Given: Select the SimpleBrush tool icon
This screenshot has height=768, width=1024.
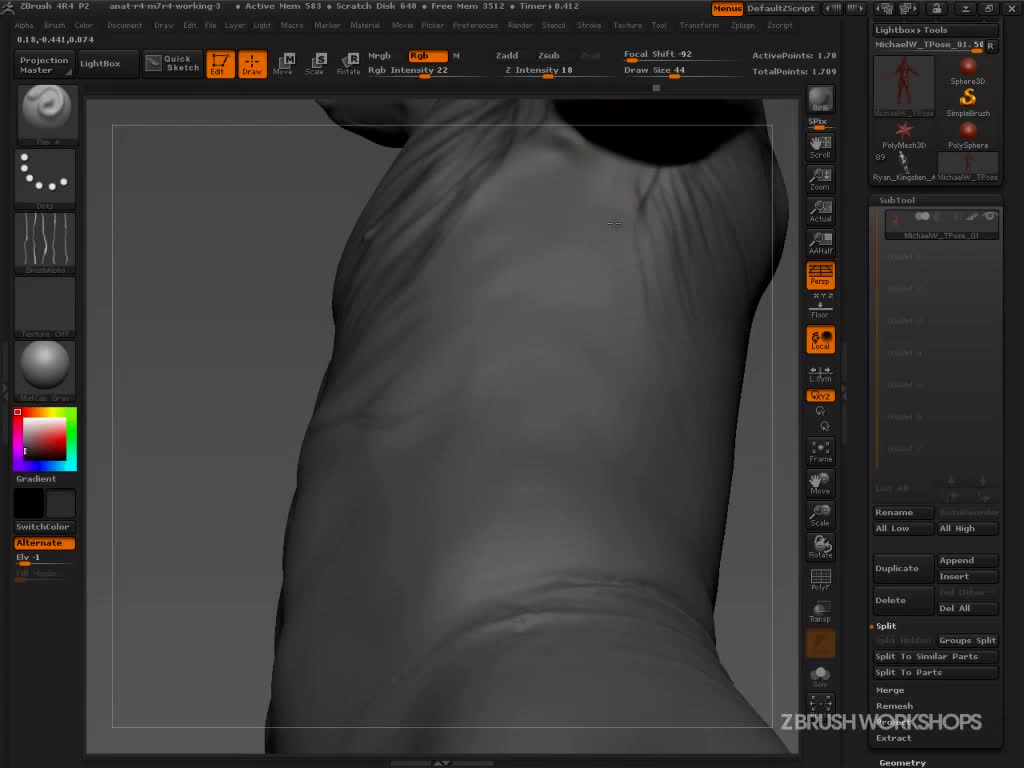Looking at the screenshot, I should [967, 101].
